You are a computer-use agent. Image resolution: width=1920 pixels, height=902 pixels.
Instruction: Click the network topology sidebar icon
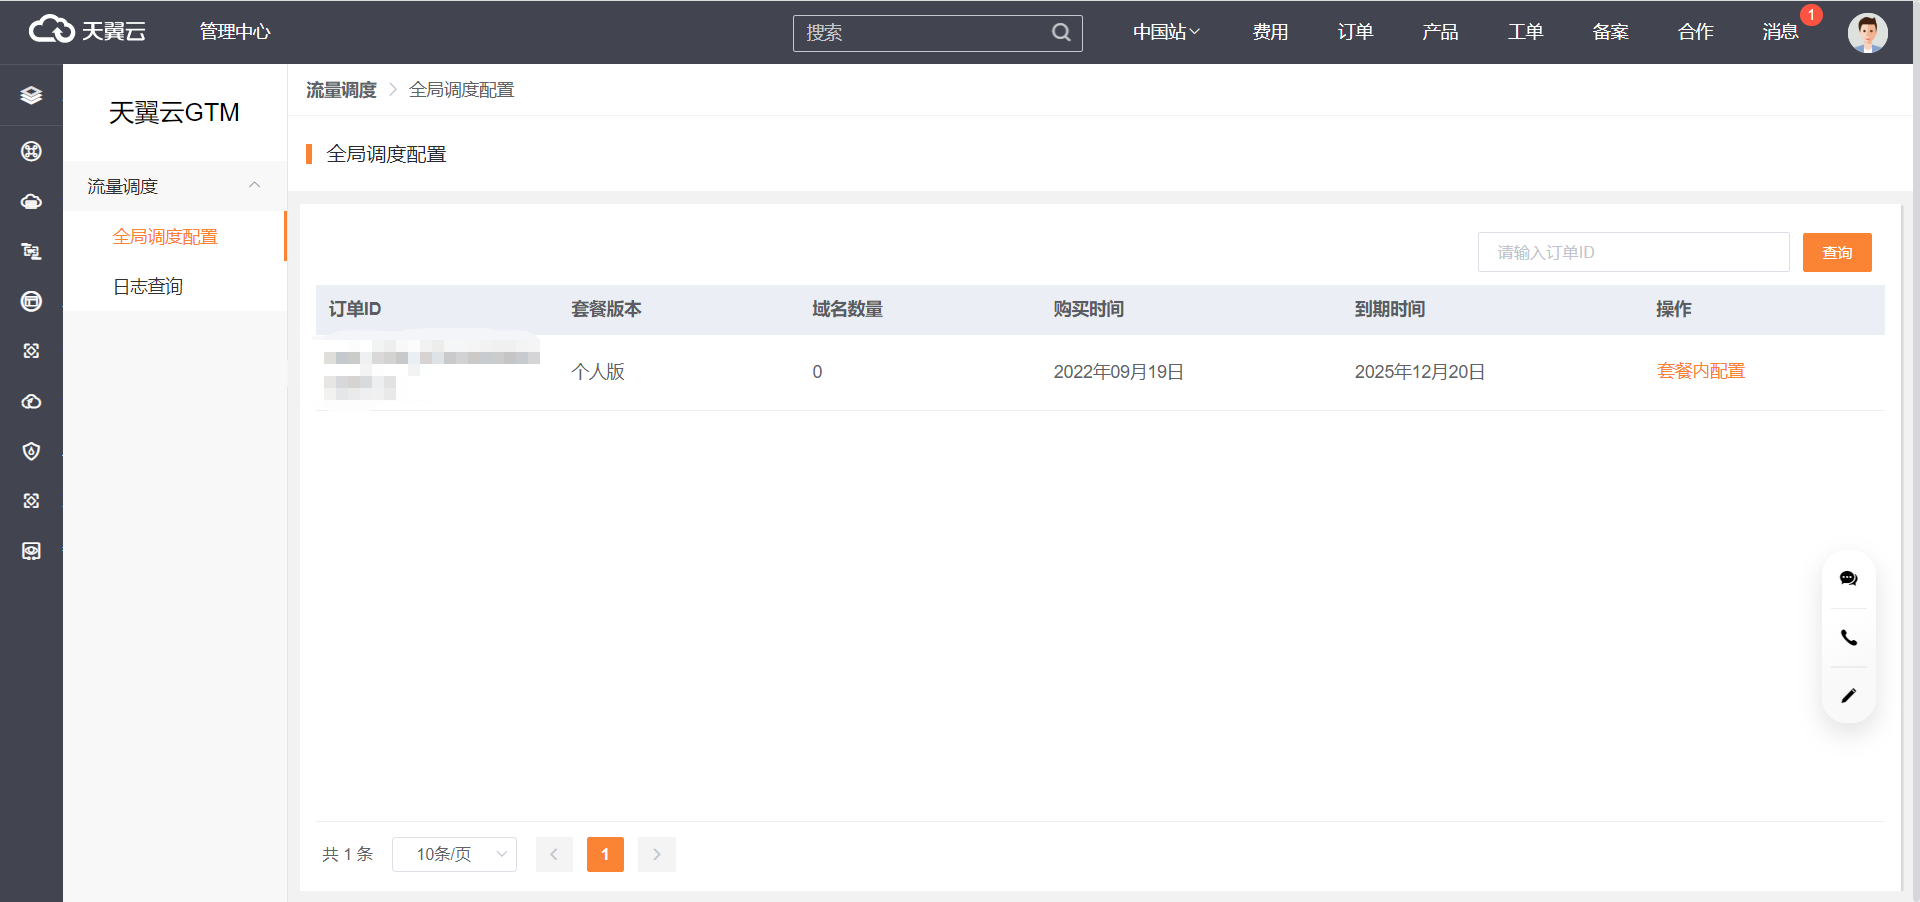(31, 251)
